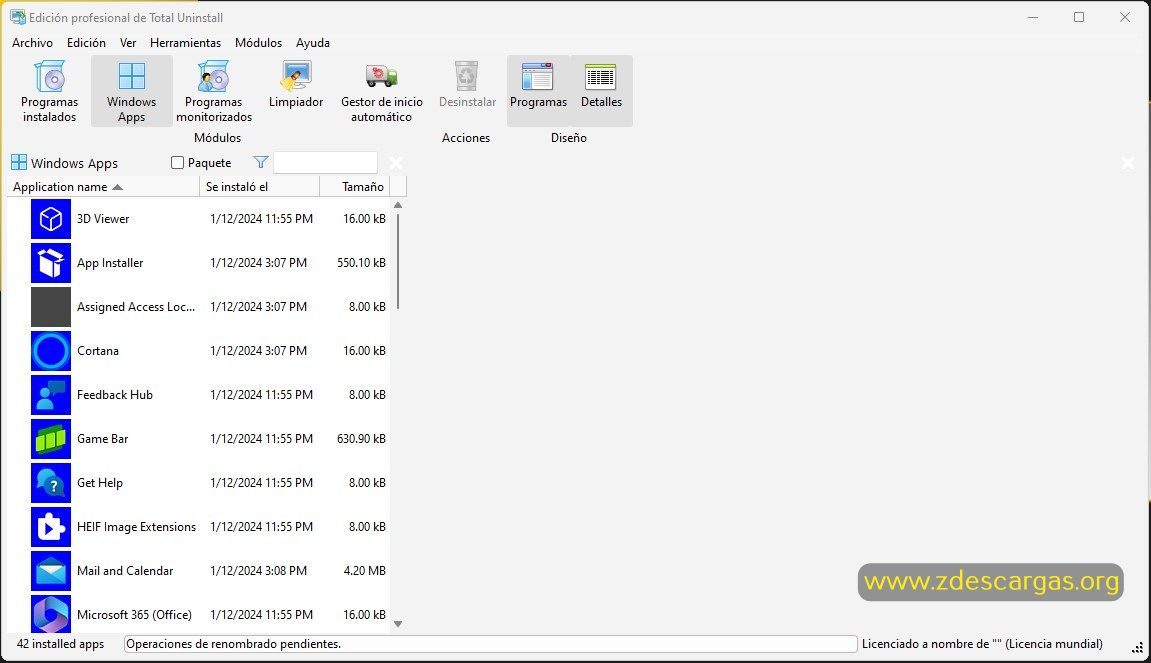Sort by Se instaló el column
This screenshot has height=663, width=1151.
260,186
